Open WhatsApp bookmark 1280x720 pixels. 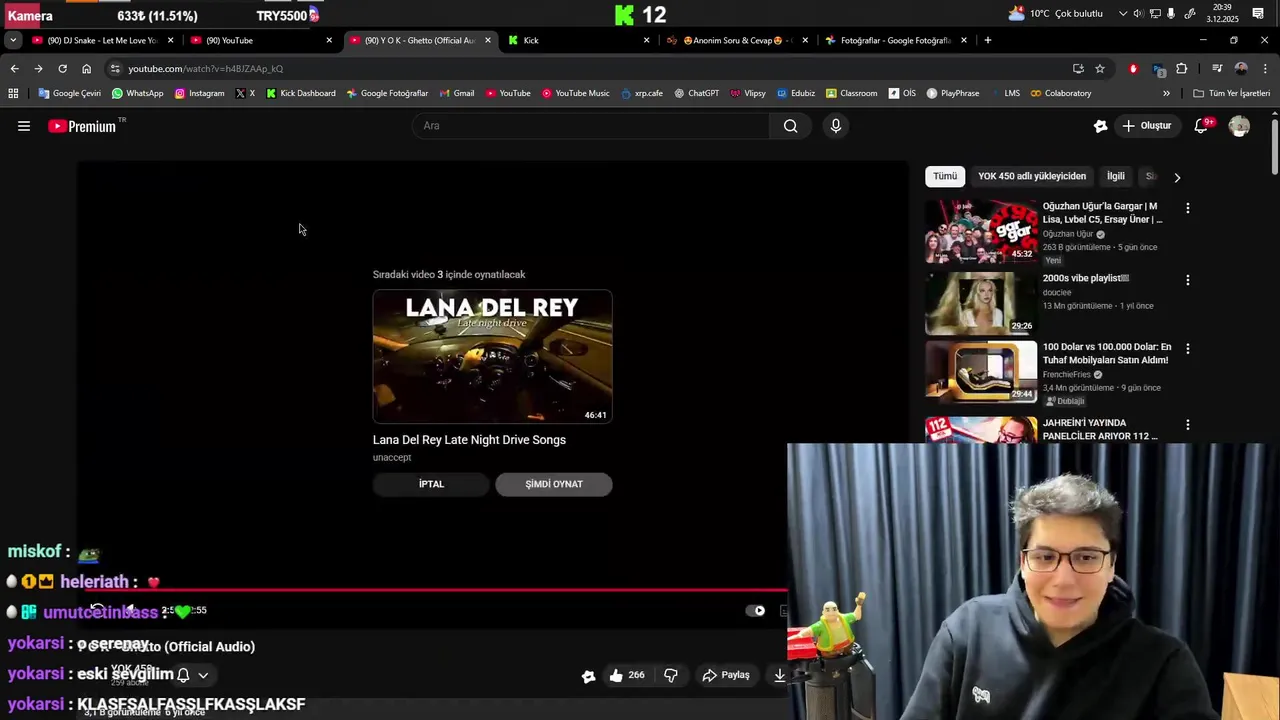(138, 93)
